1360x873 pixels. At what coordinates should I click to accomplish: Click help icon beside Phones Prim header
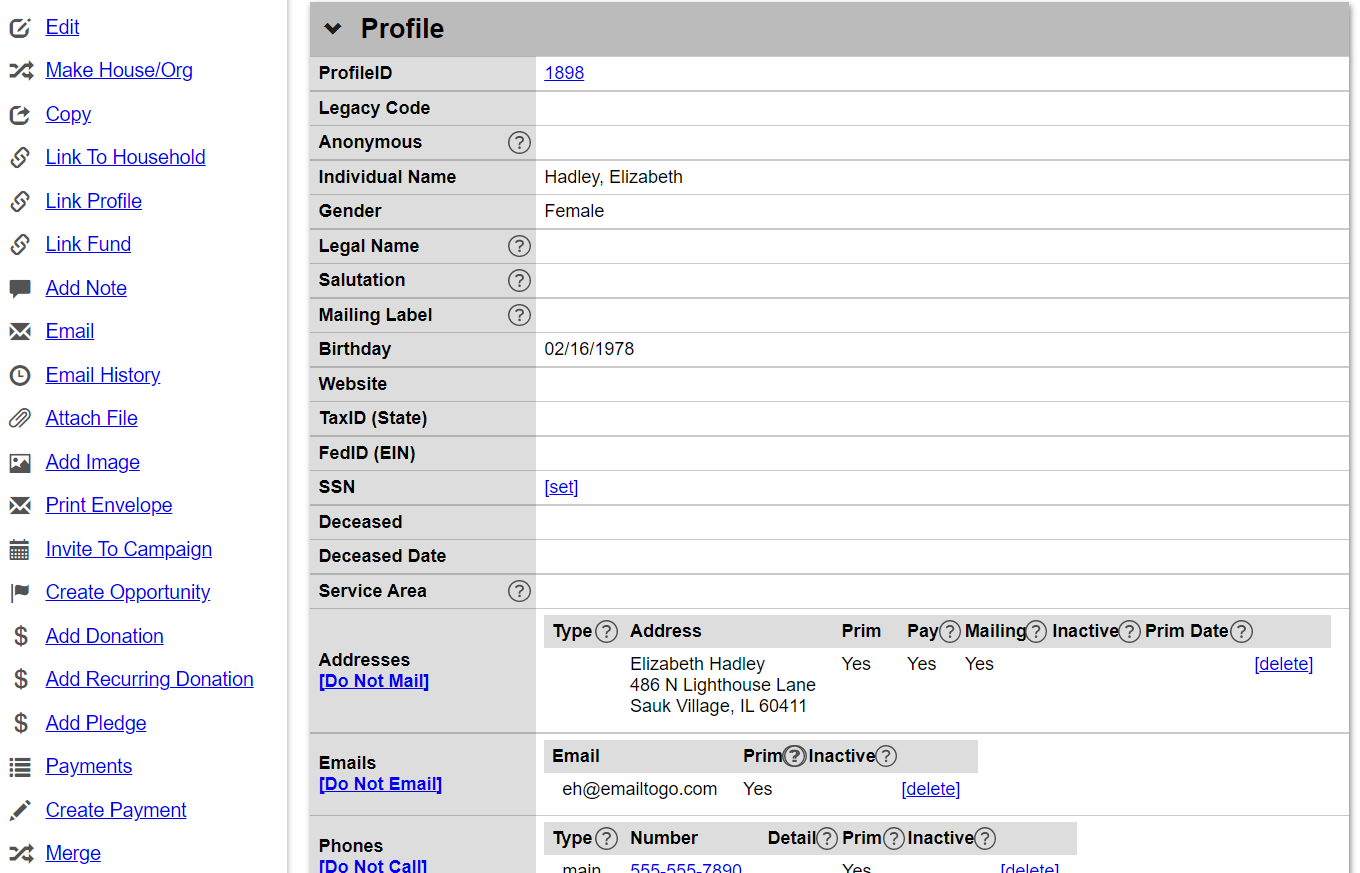894,838
